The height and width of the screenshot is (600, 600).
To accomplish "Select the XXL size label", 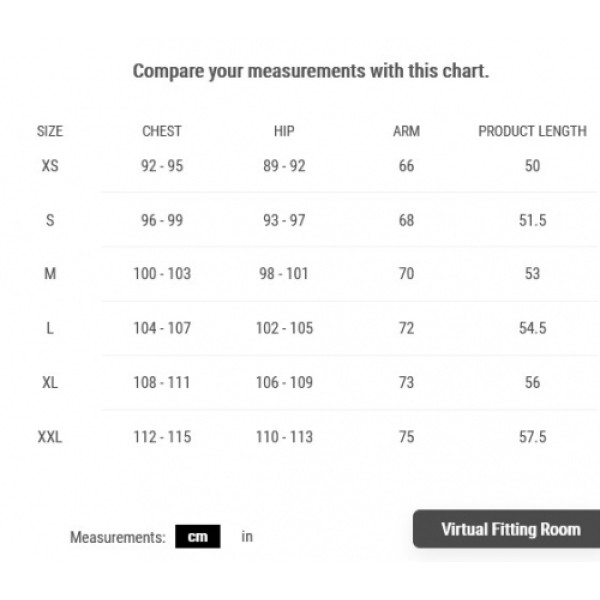I will coord(50,437).
